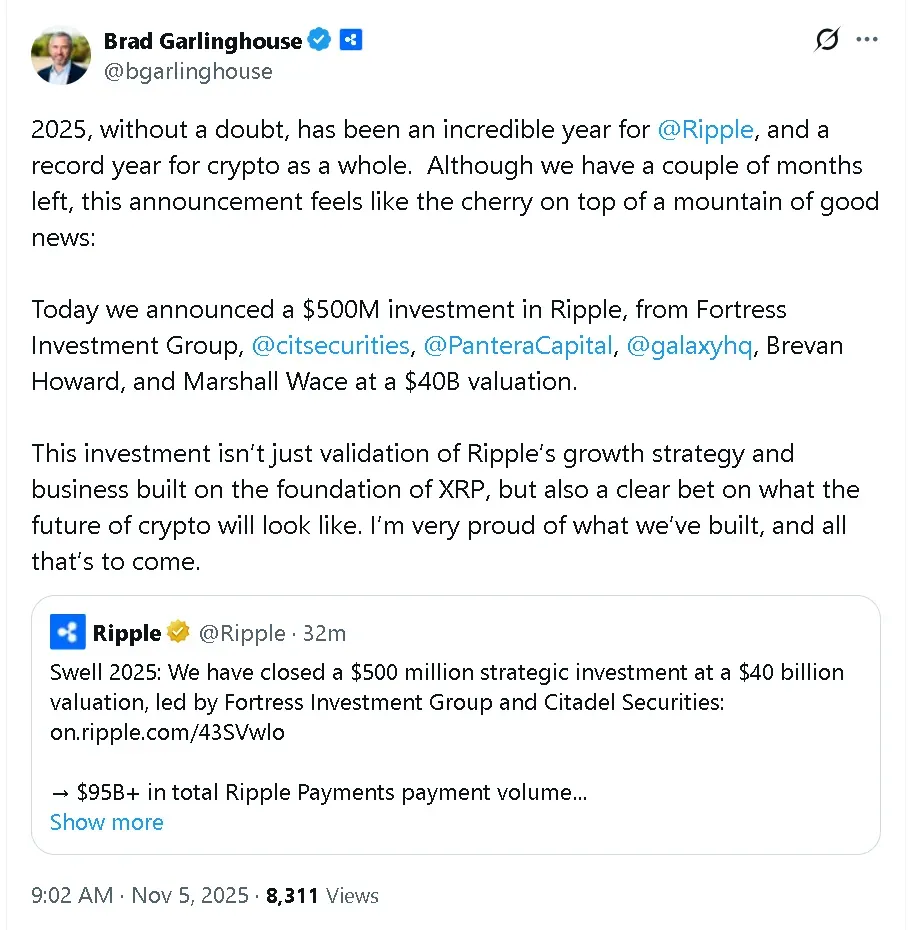Click the Ripple logo in quoted tweet
This screenshot has height=930, width=918.
coord(69,633)
